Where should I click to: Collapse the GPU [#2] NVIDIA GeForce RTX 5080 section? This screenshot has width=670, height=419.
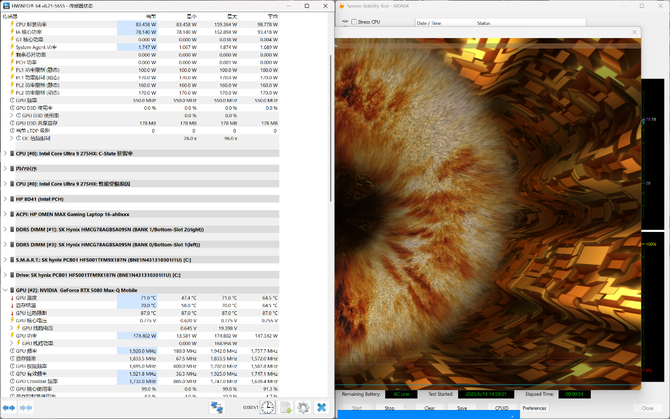pos(7,289)
